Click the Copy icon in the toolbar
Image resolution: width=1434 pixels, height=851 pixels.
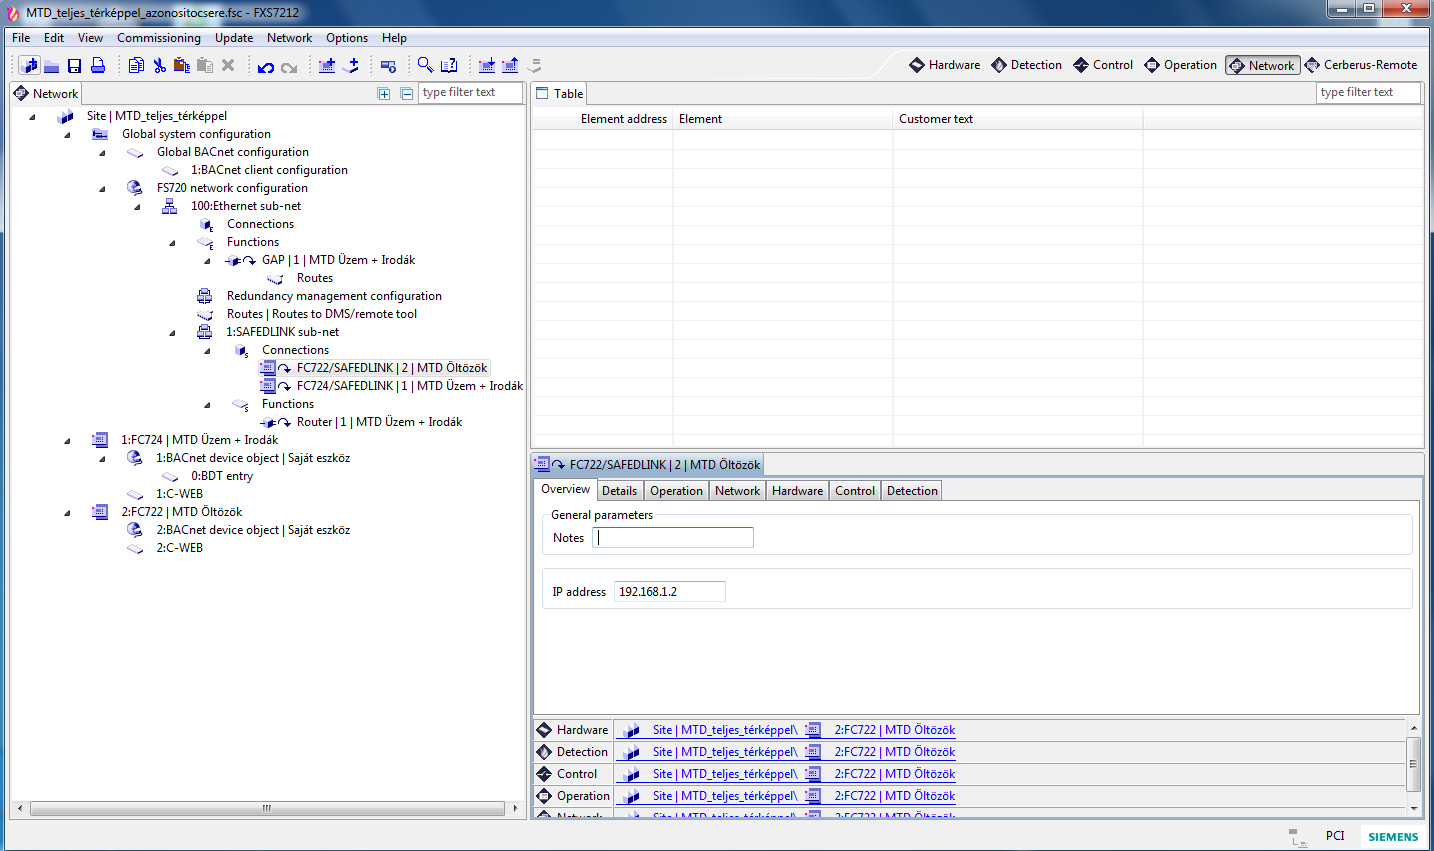(136, 66)
